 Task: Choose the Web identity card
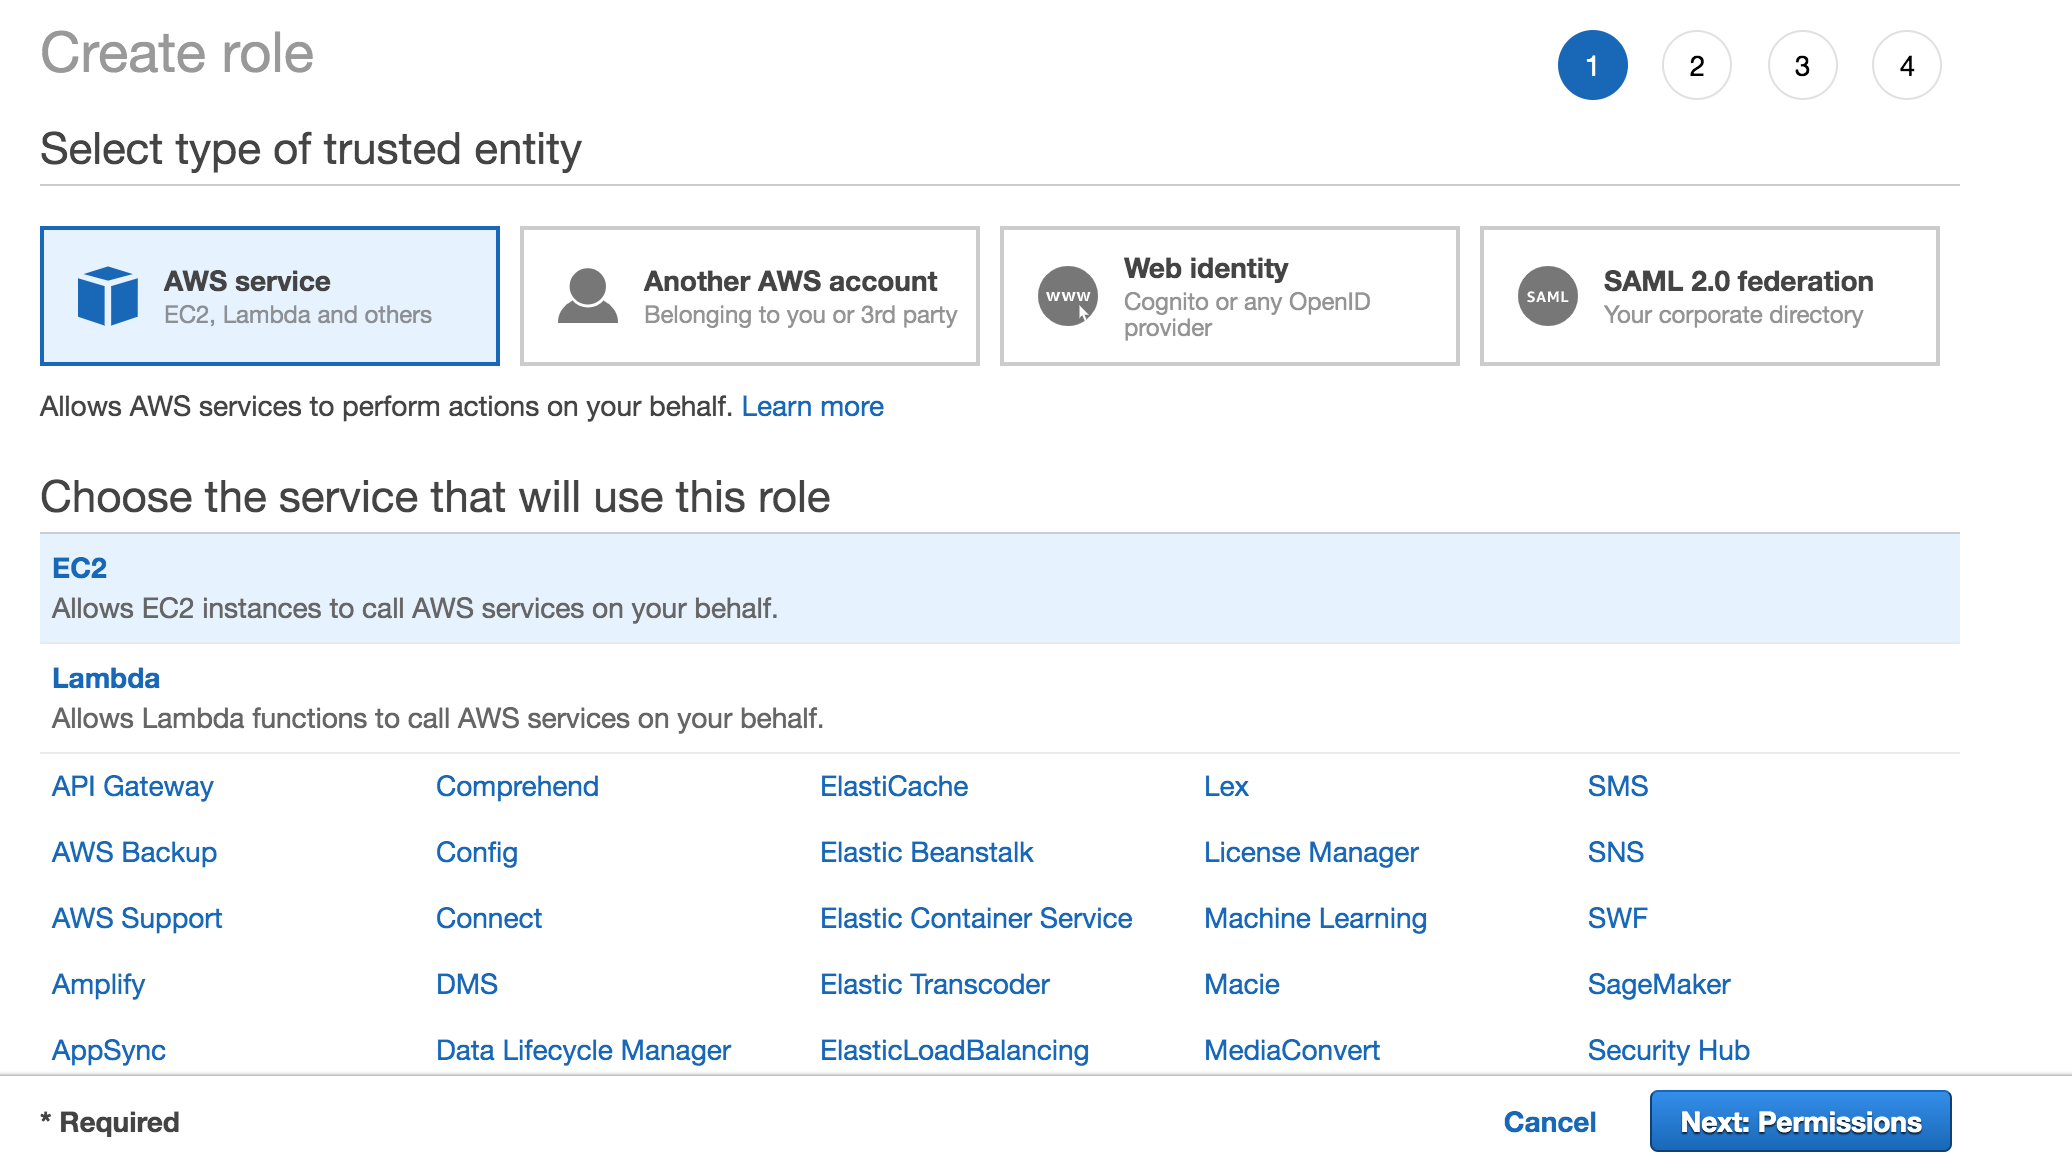coord(1230,296)
